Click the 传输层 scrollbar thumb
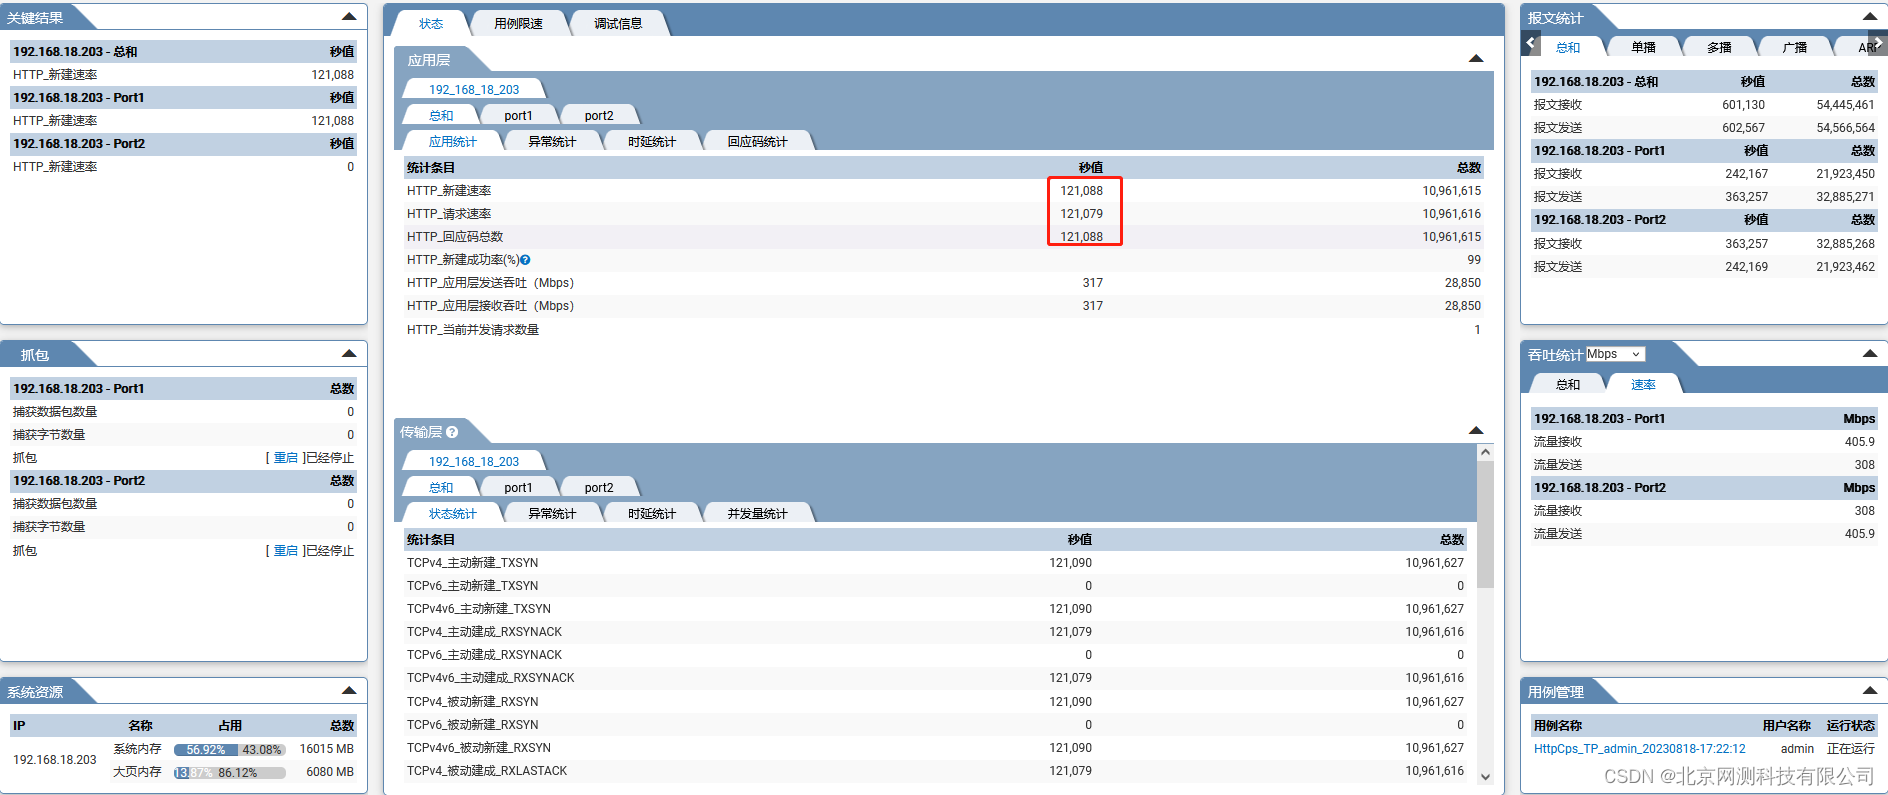The image size is (1888, 795). [1485, 524]
